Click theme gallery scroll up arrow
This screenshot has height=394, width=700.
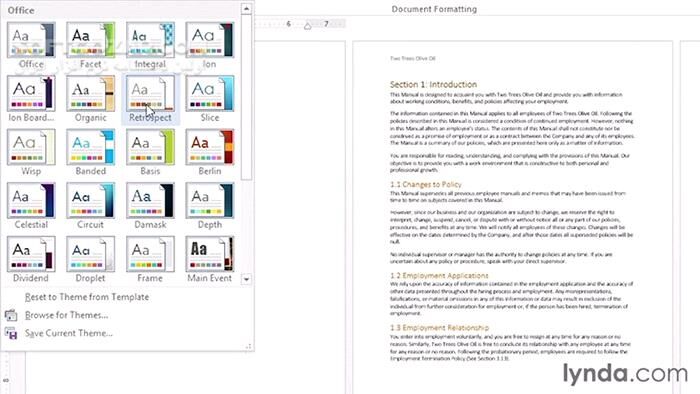(x=246, y=8)
